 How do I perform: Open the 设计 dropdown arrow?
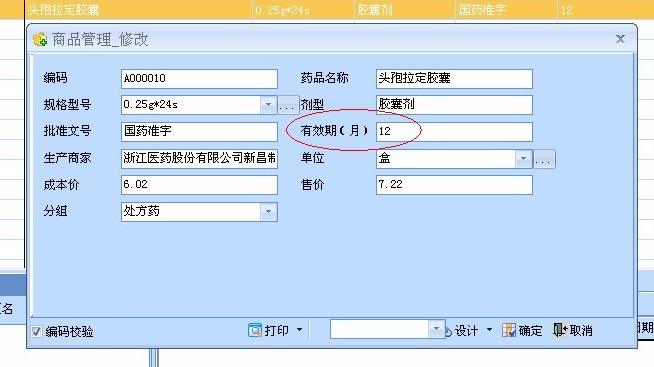click(489, 330)
